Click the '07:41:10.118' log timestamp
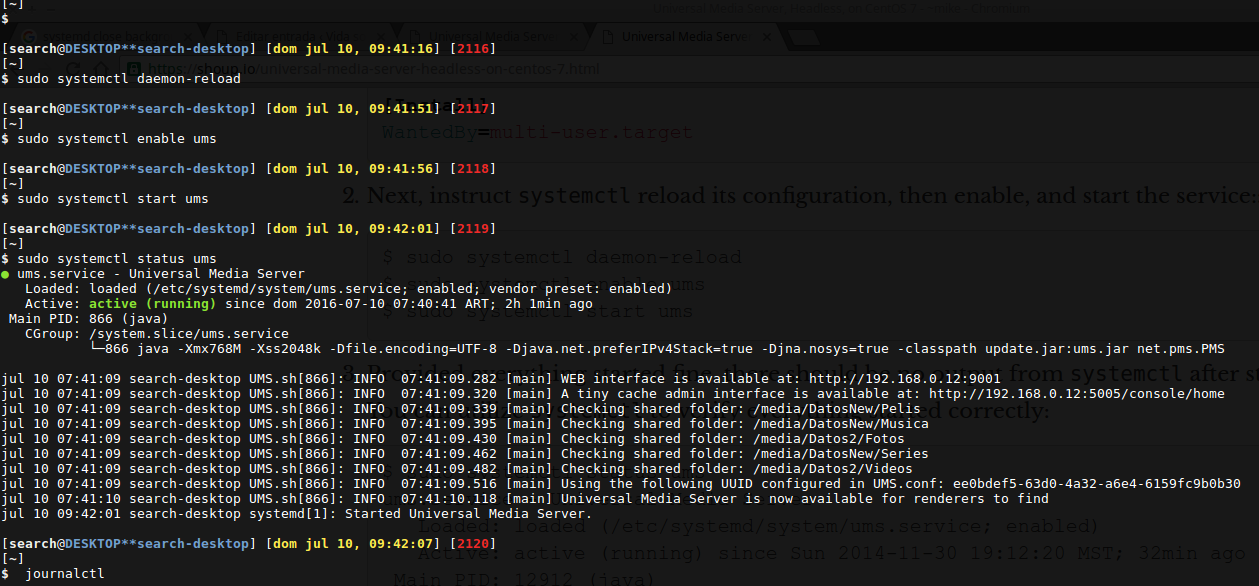 click(449, 498)
